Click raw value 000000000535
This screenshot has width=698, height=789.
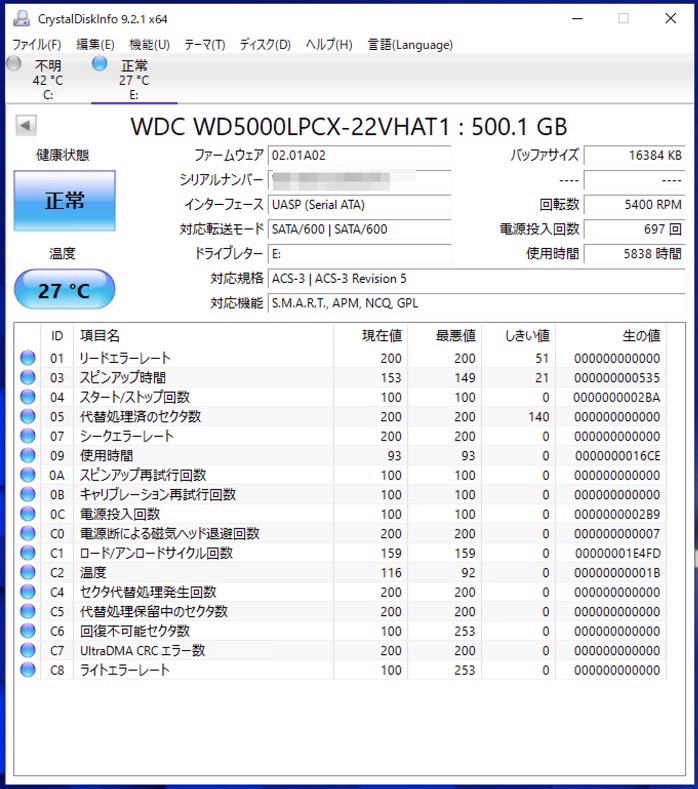click(x=617, y=378)
